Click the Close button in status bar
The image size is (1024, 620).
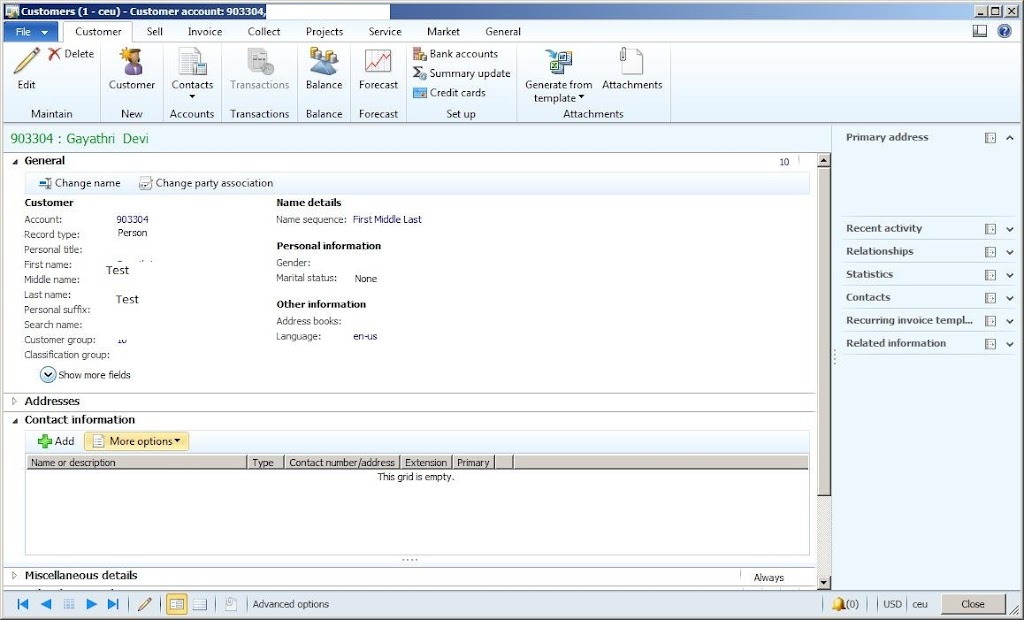(x=972, y=604)
